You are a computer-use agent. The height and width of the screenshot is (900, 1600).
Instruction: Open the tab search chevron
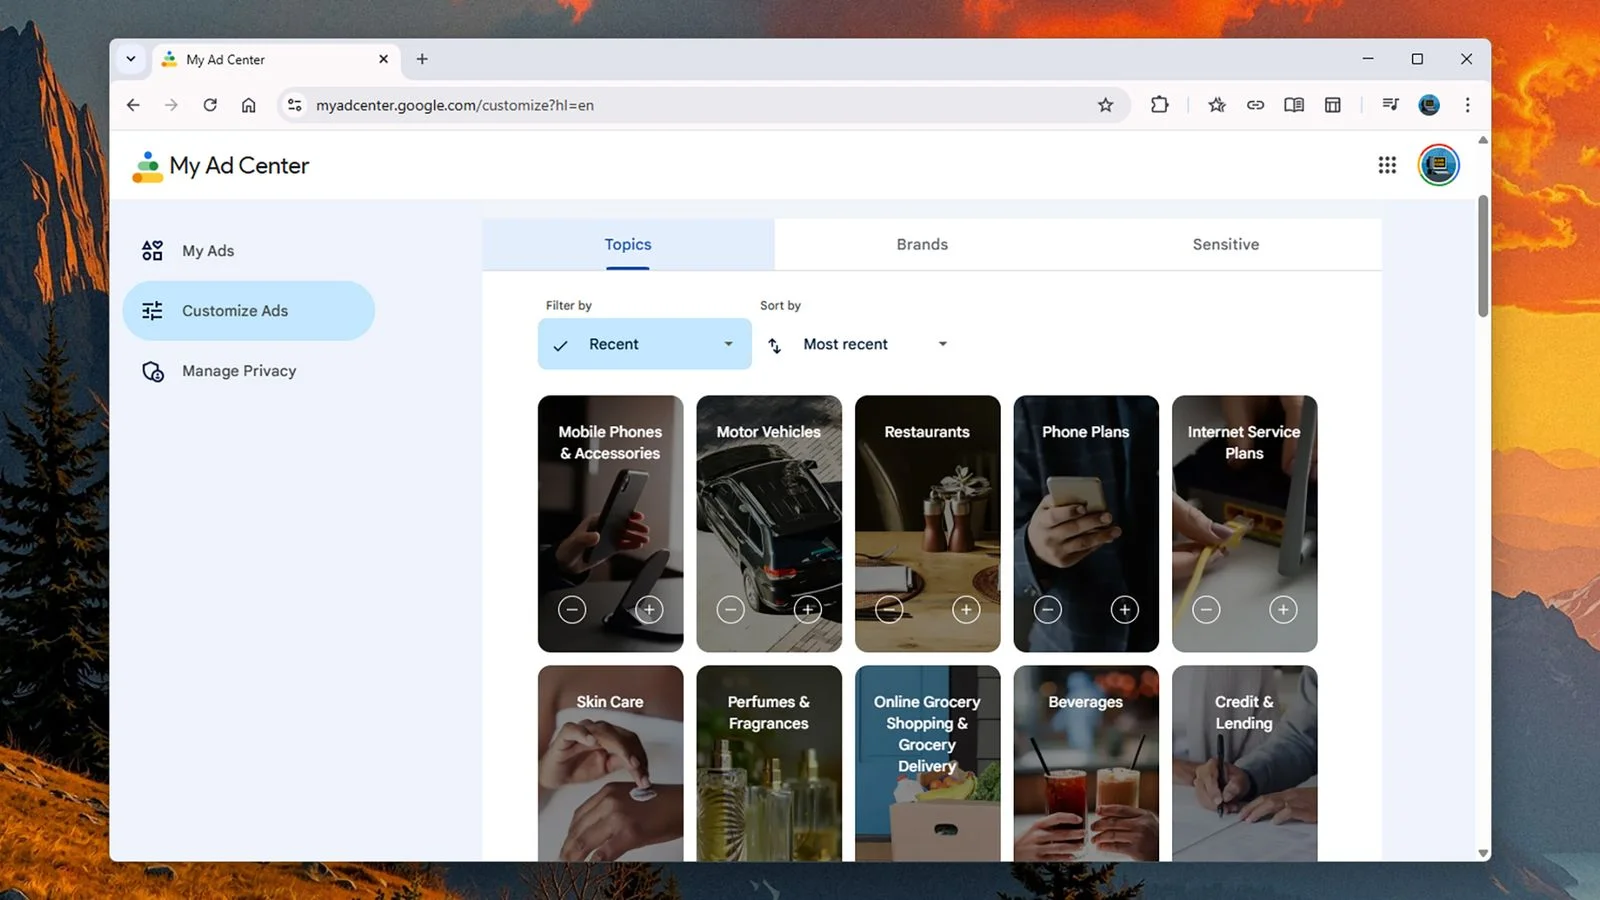(131, 59)
